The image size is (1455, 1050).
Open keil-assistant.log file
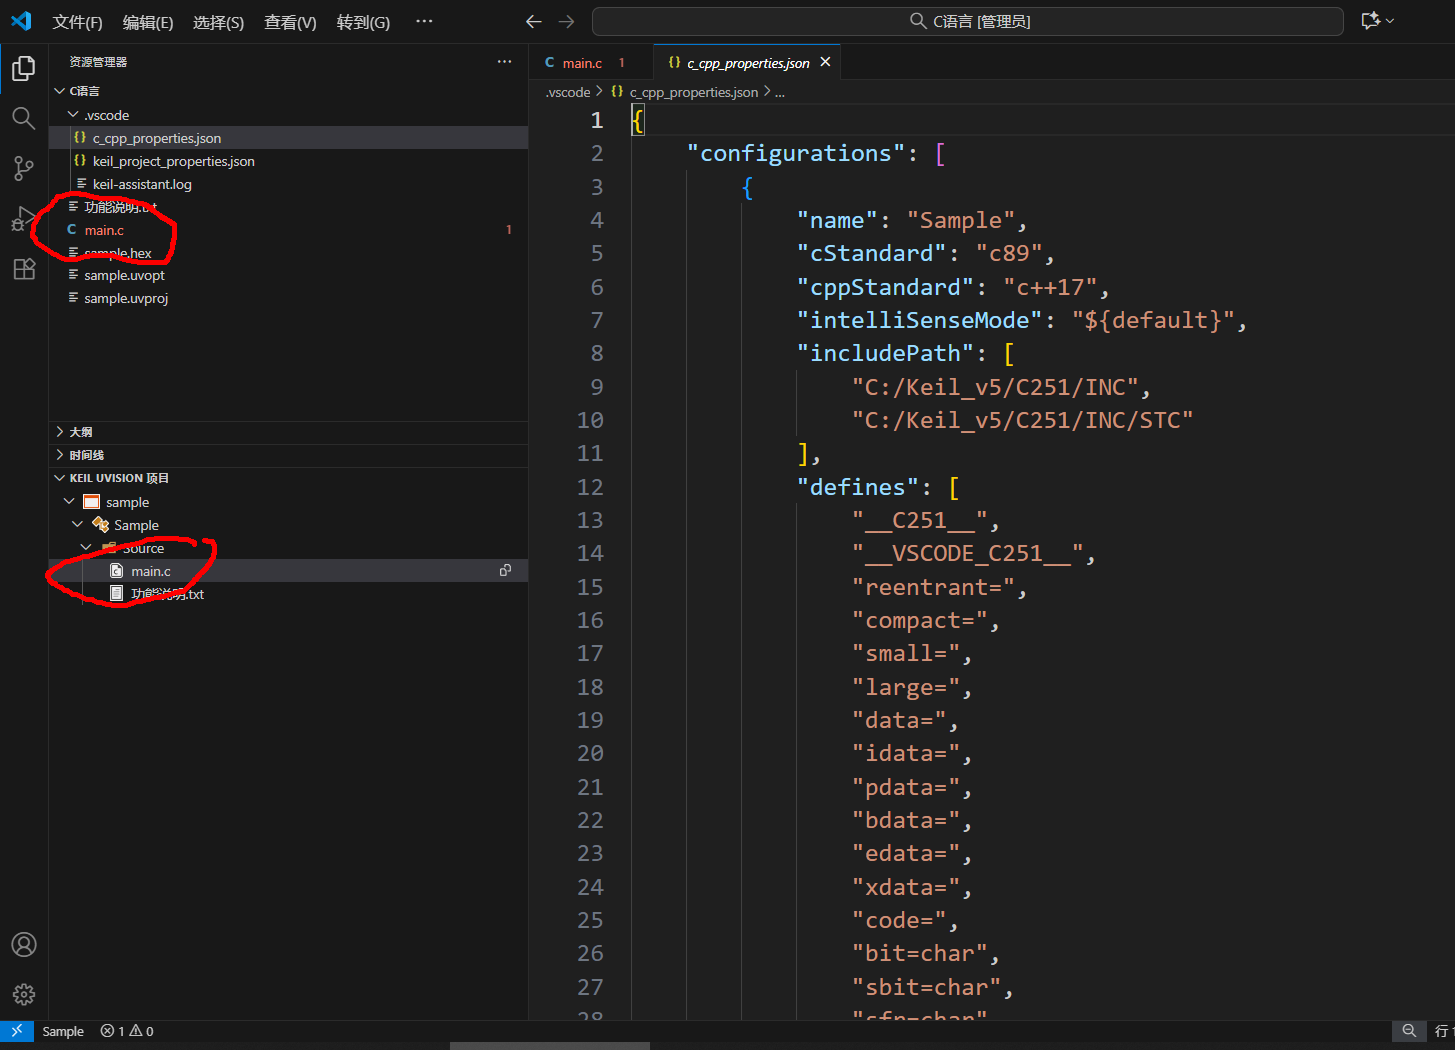(289, 184)
